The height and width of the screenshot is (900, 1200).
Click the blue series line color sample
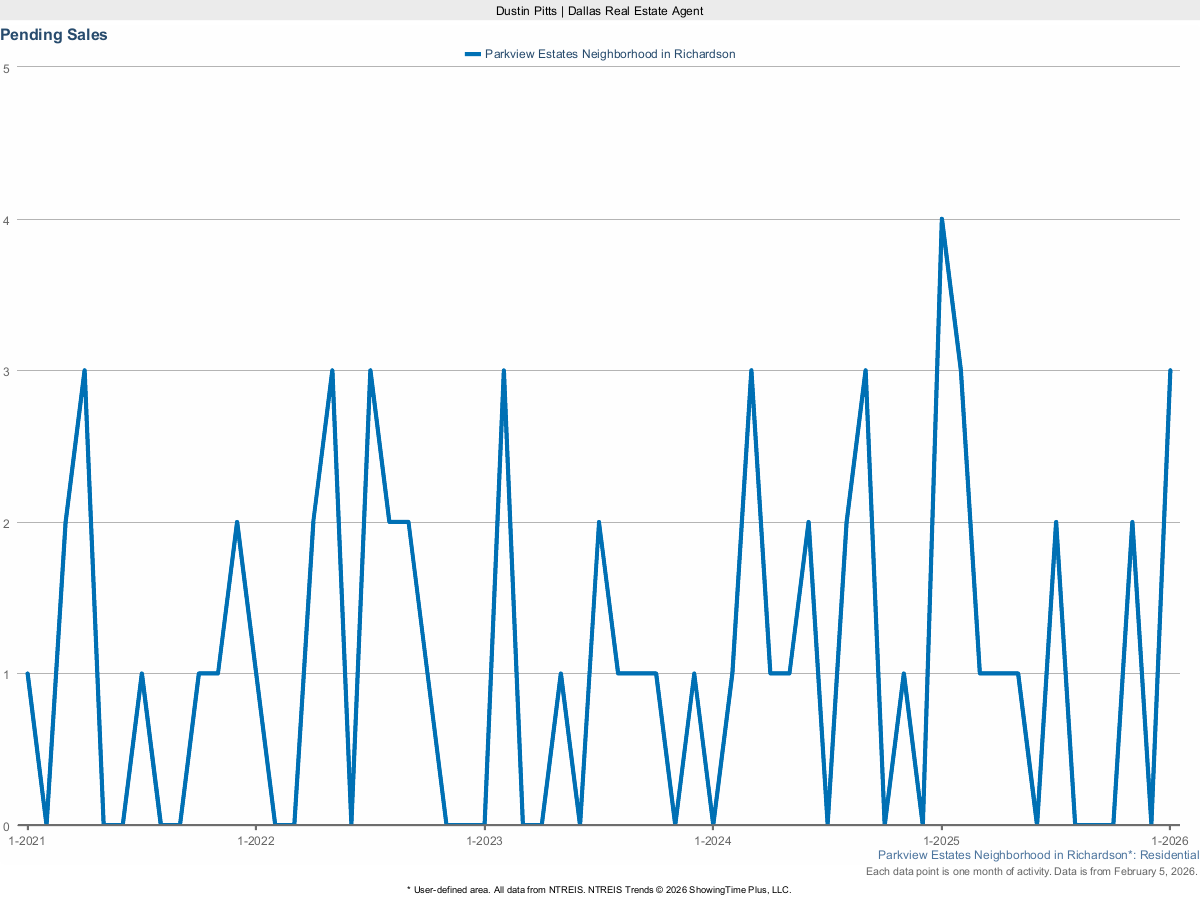(472, 54)
